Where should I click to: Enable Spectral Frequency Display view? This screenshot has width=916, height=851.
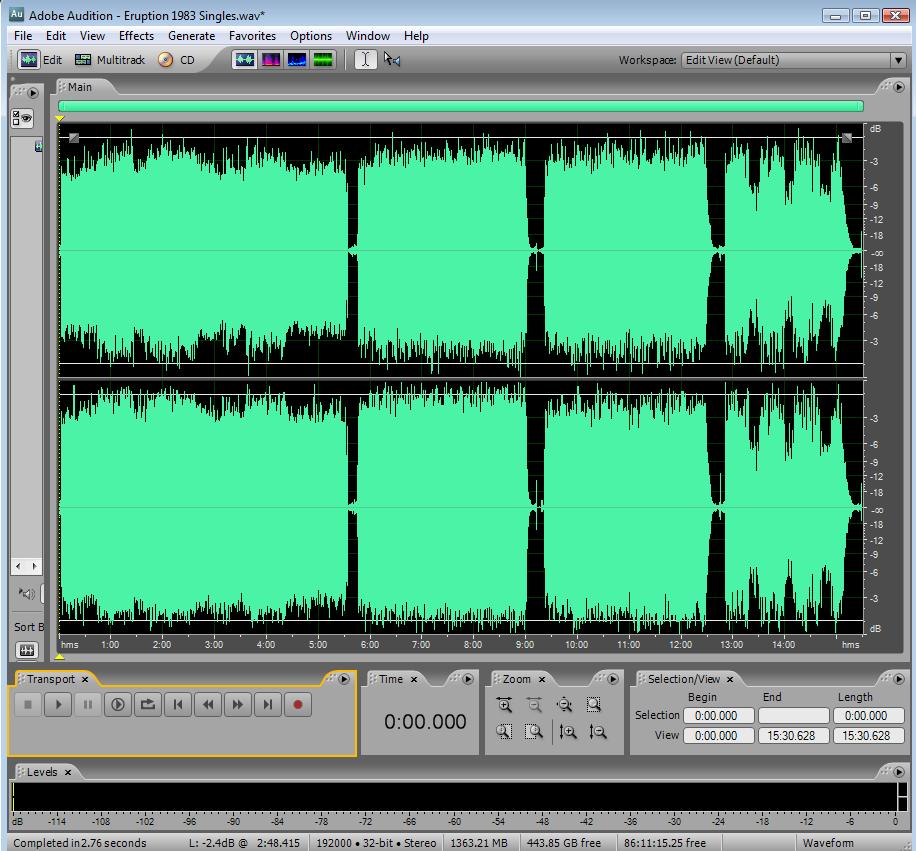[271, 60]
